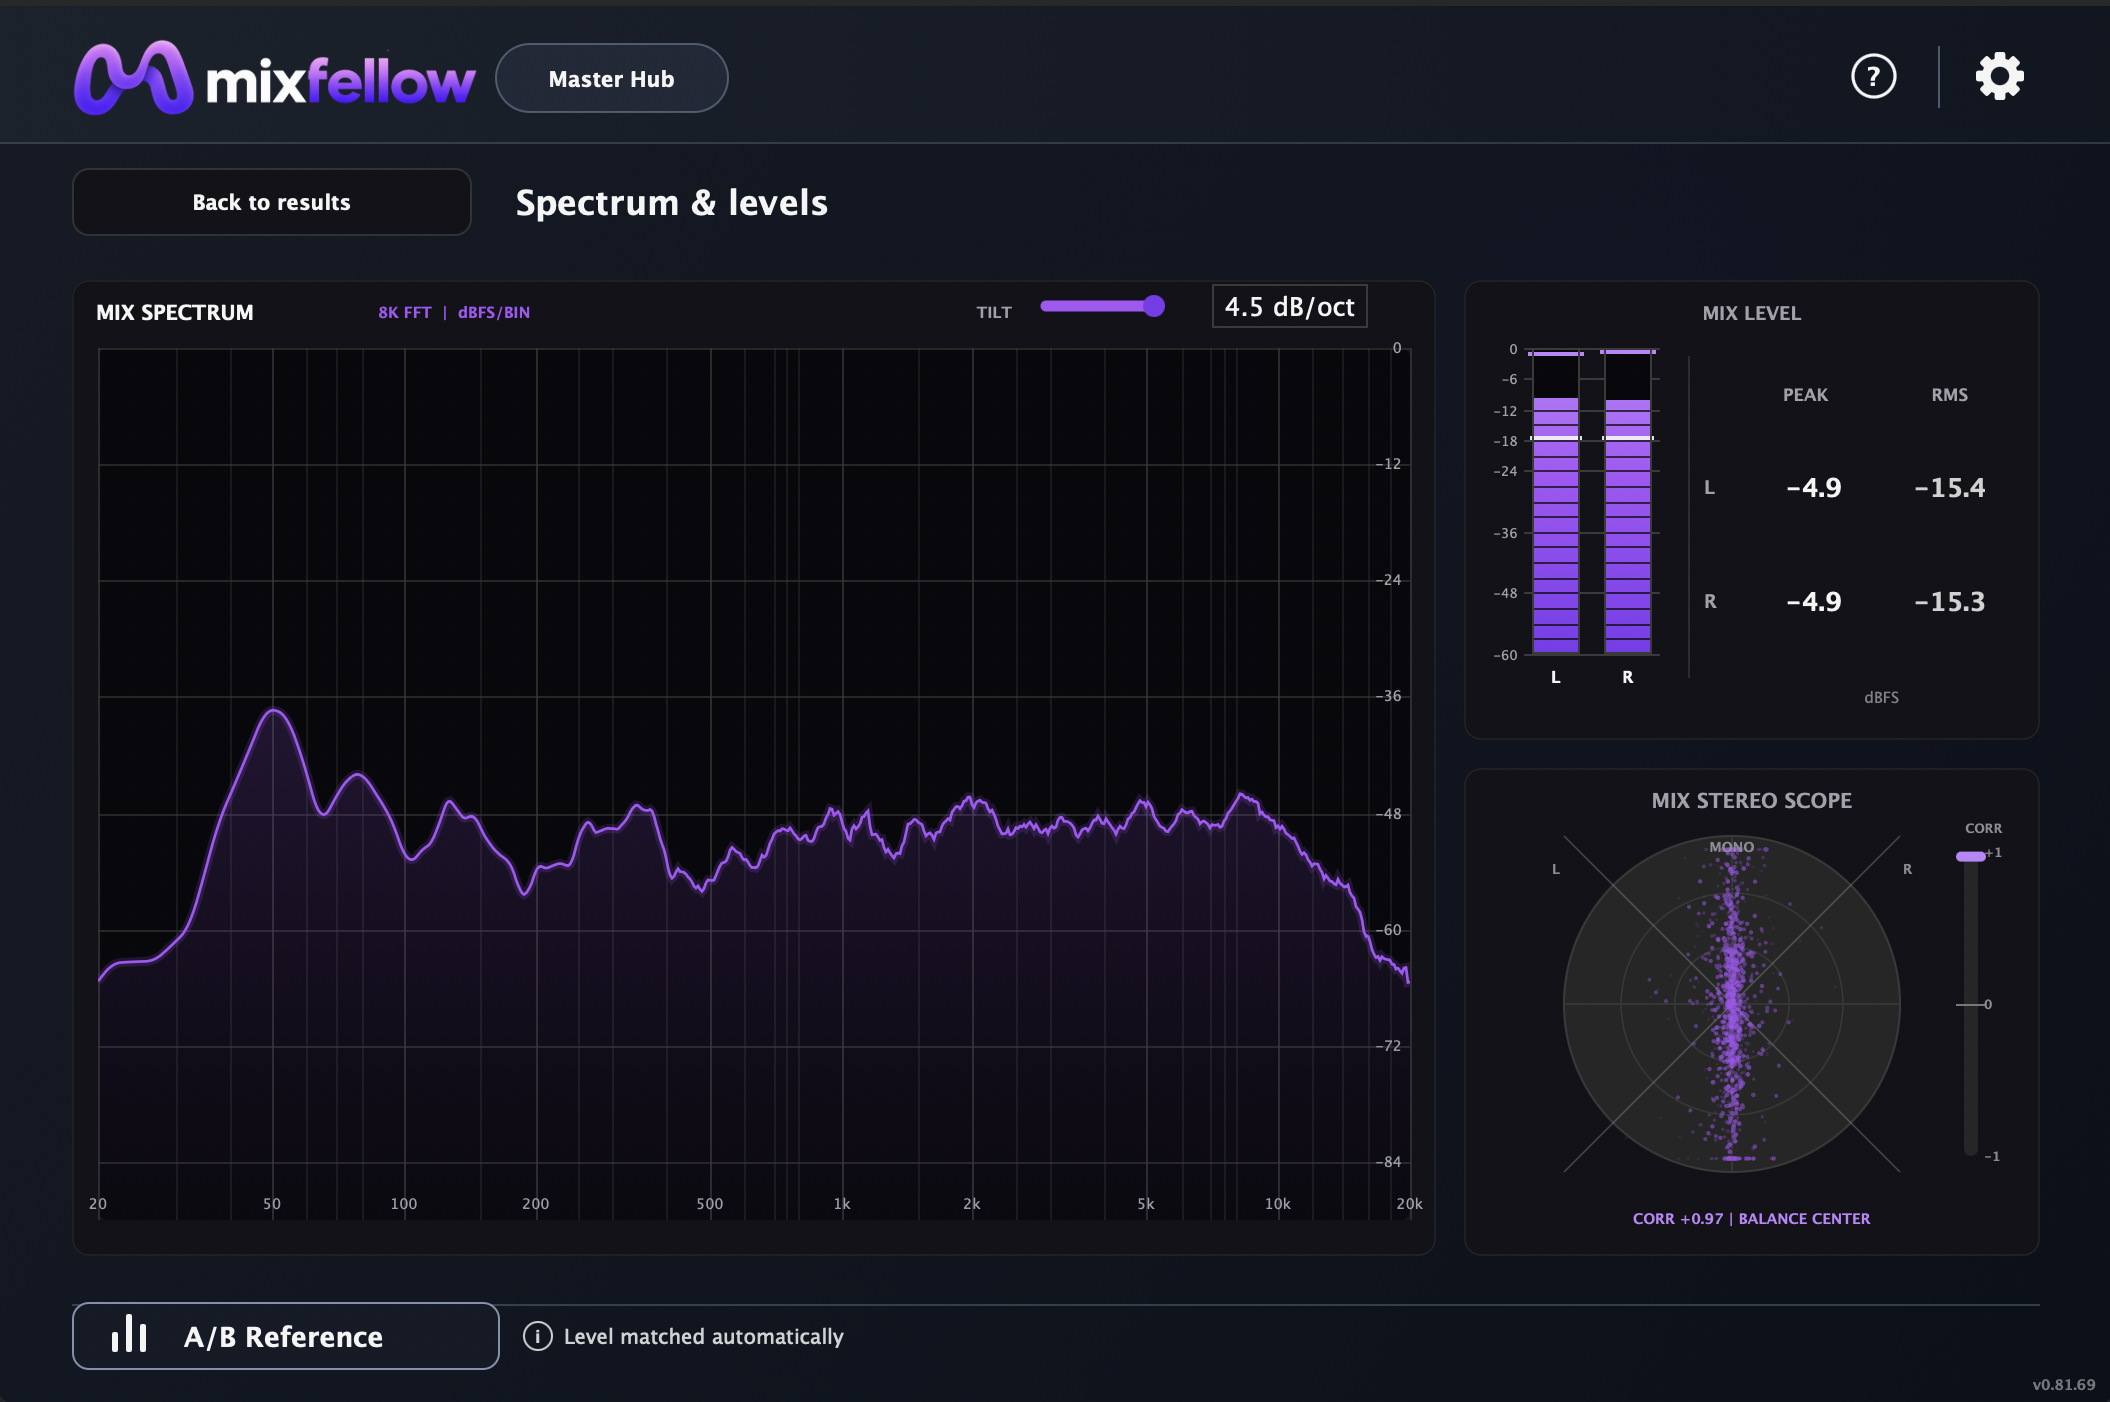This screenshot has height=1402, width=2110.
Task: Open the Master Hub button
Action: tap(612, 78)
